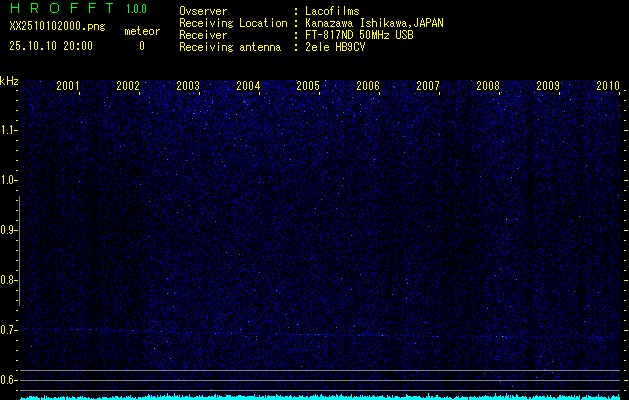Click the 1.1 frequency axis label
This screenshot has width=629, height=400.
pos(9,130)
